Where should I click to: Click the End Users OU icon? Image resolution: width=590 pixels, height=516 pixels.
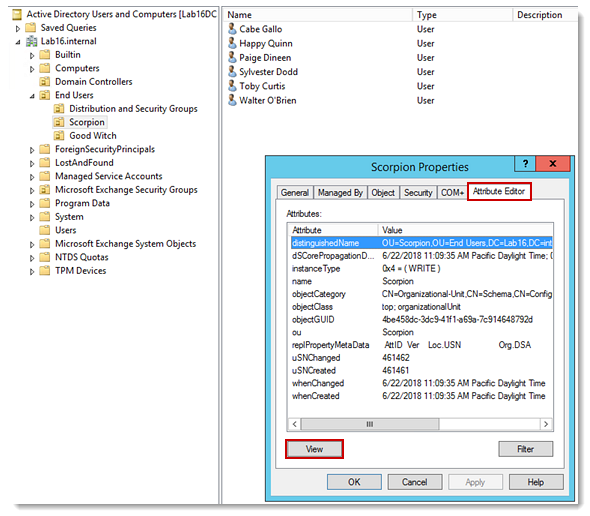coord(45,95)
